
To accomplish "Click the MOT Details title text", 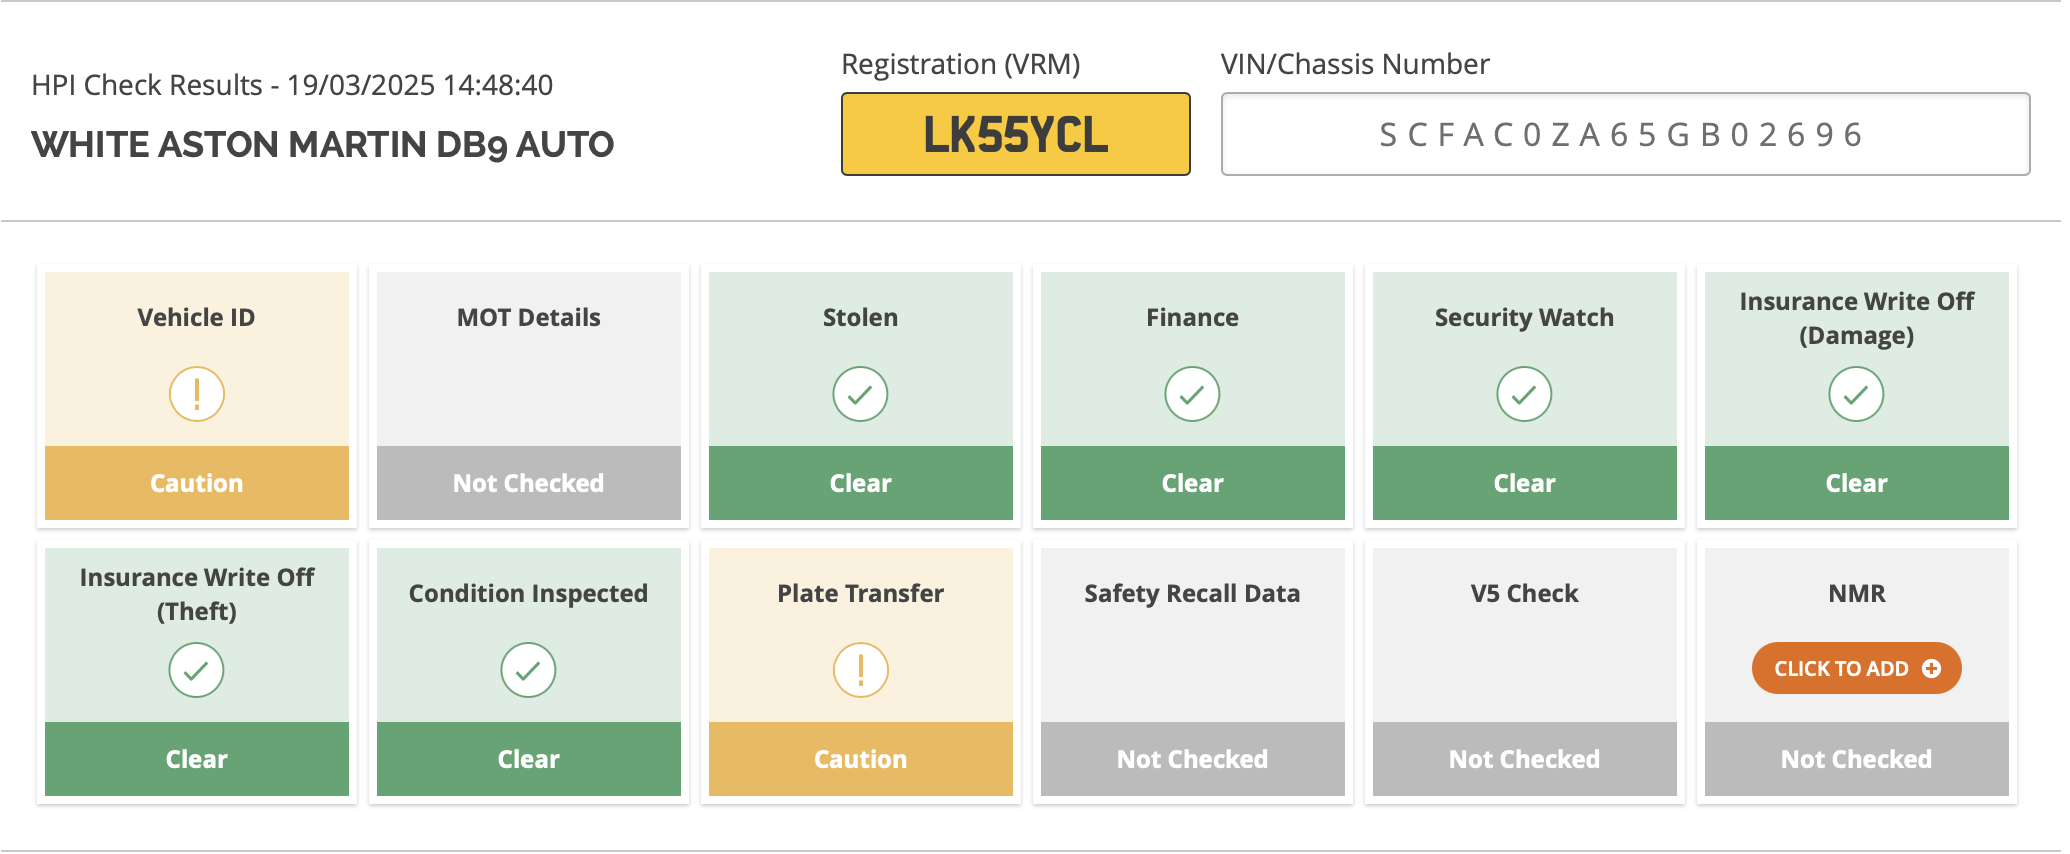I will click(529, 318).
